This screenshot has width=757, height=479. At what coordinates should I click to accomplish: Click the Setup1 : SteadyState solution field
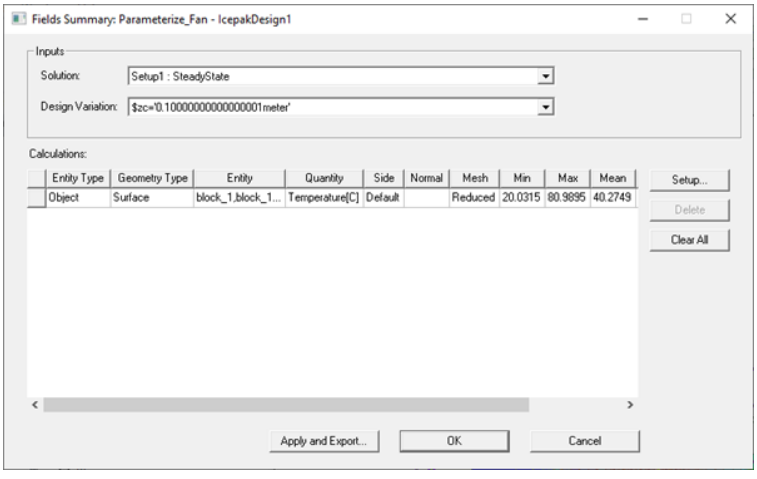(341, 76)
